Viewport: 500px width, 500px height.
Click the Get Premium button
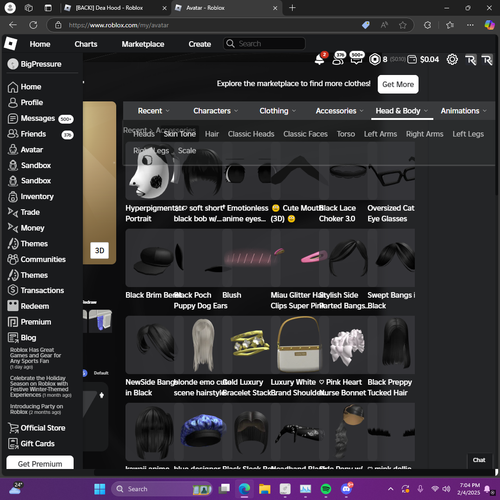tap(40, 463)
